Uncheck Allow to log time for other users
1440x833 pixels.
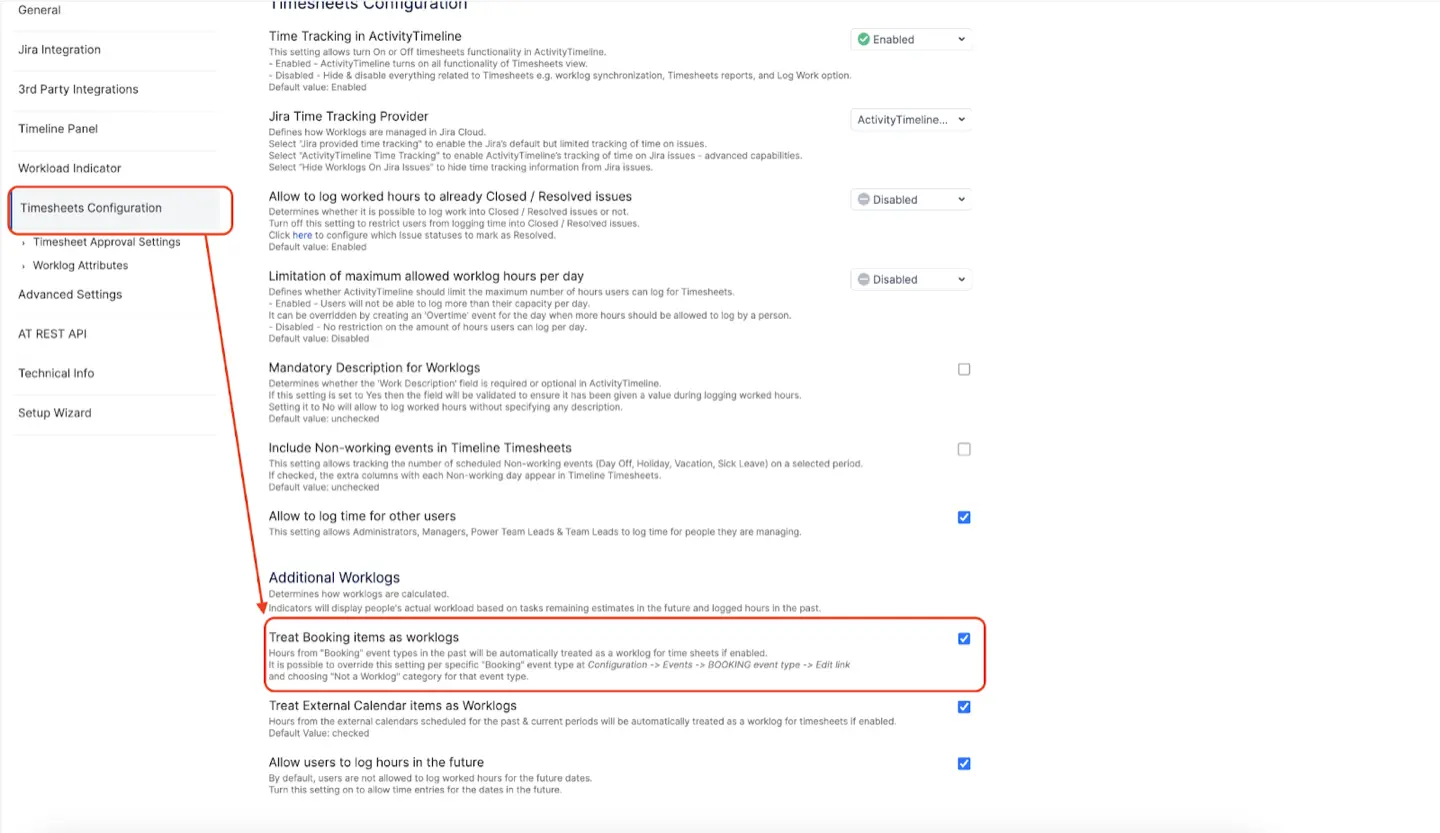(963, 517)
